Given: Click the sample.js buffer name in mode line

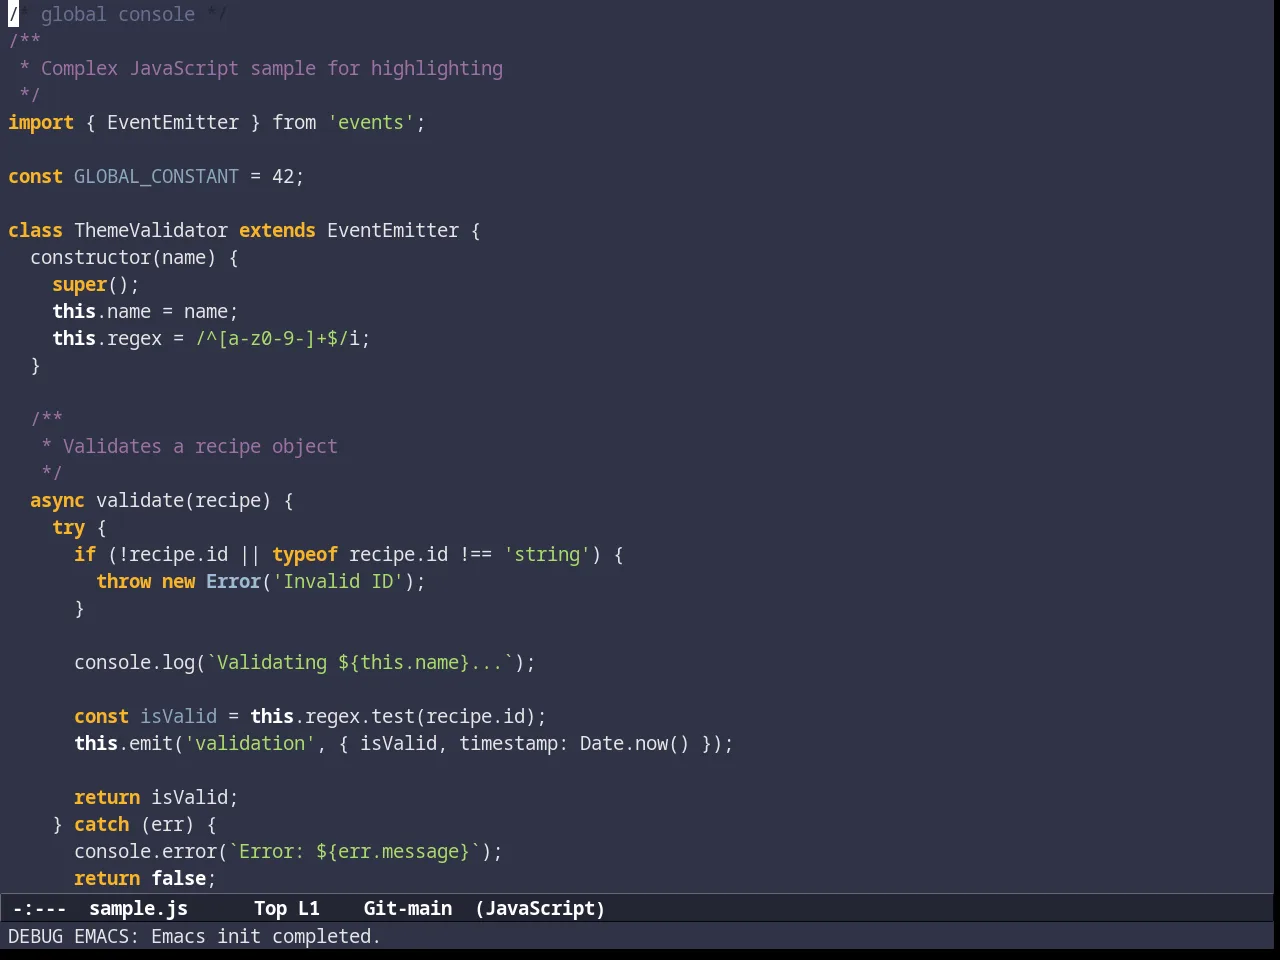Looking at the screenshot, I should pyautogui.click(x=138, y=908).
